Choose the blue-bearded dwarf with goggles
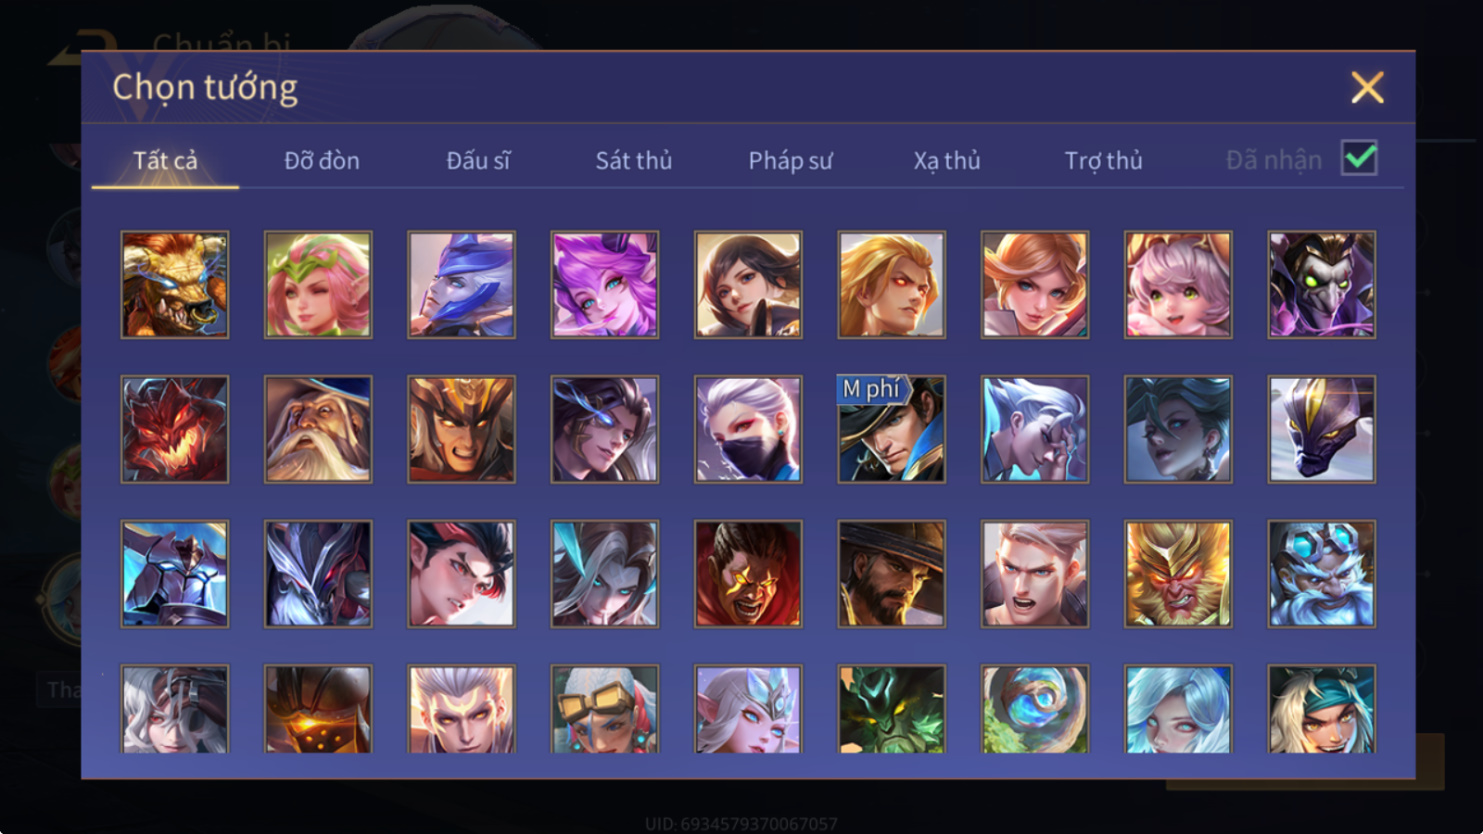 (1322, 574)
